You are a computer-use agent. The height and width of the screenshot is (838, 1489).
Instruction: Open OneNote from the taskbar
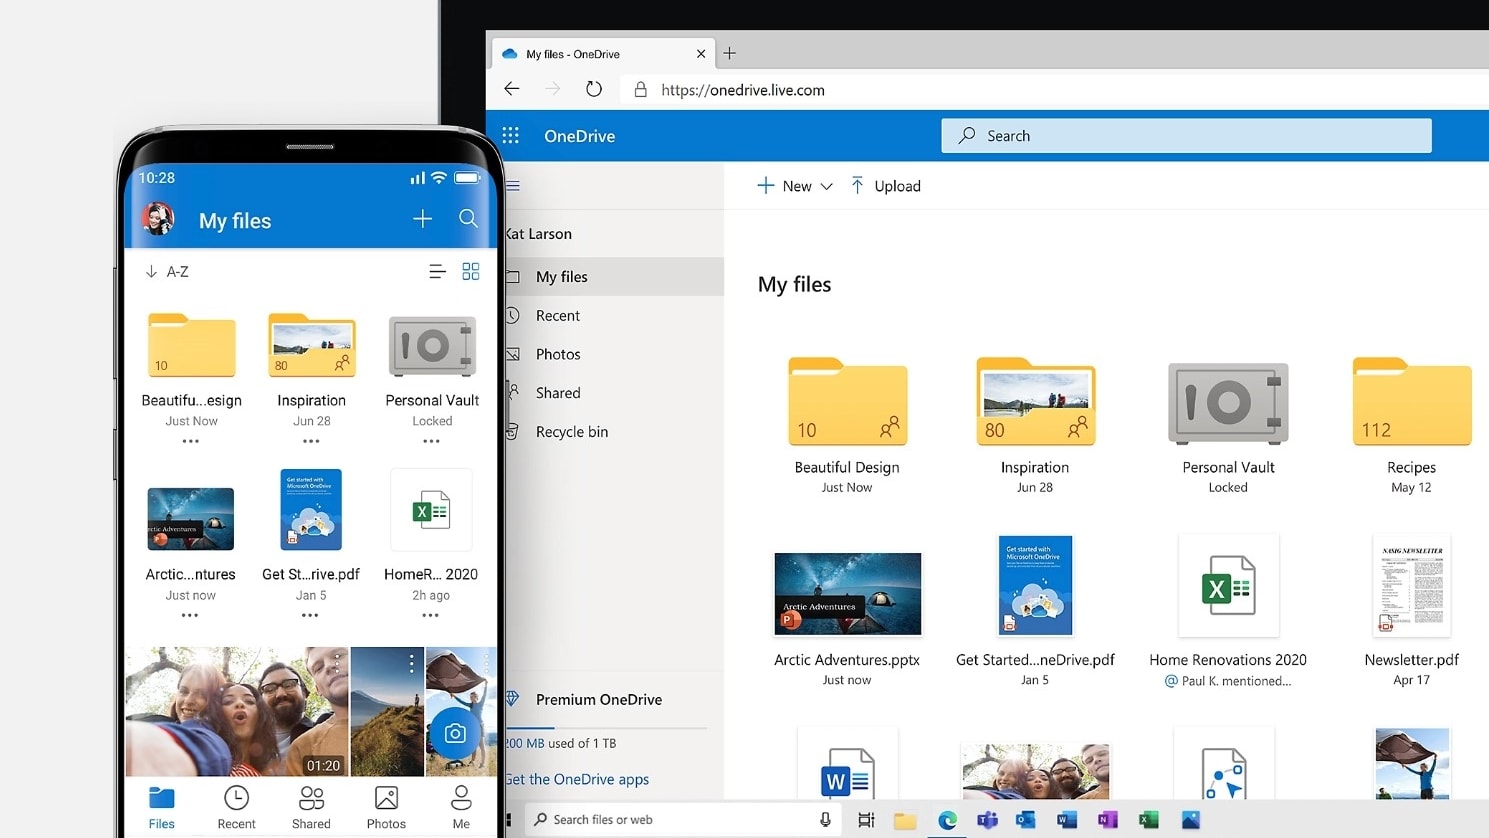coord(1107,820)
